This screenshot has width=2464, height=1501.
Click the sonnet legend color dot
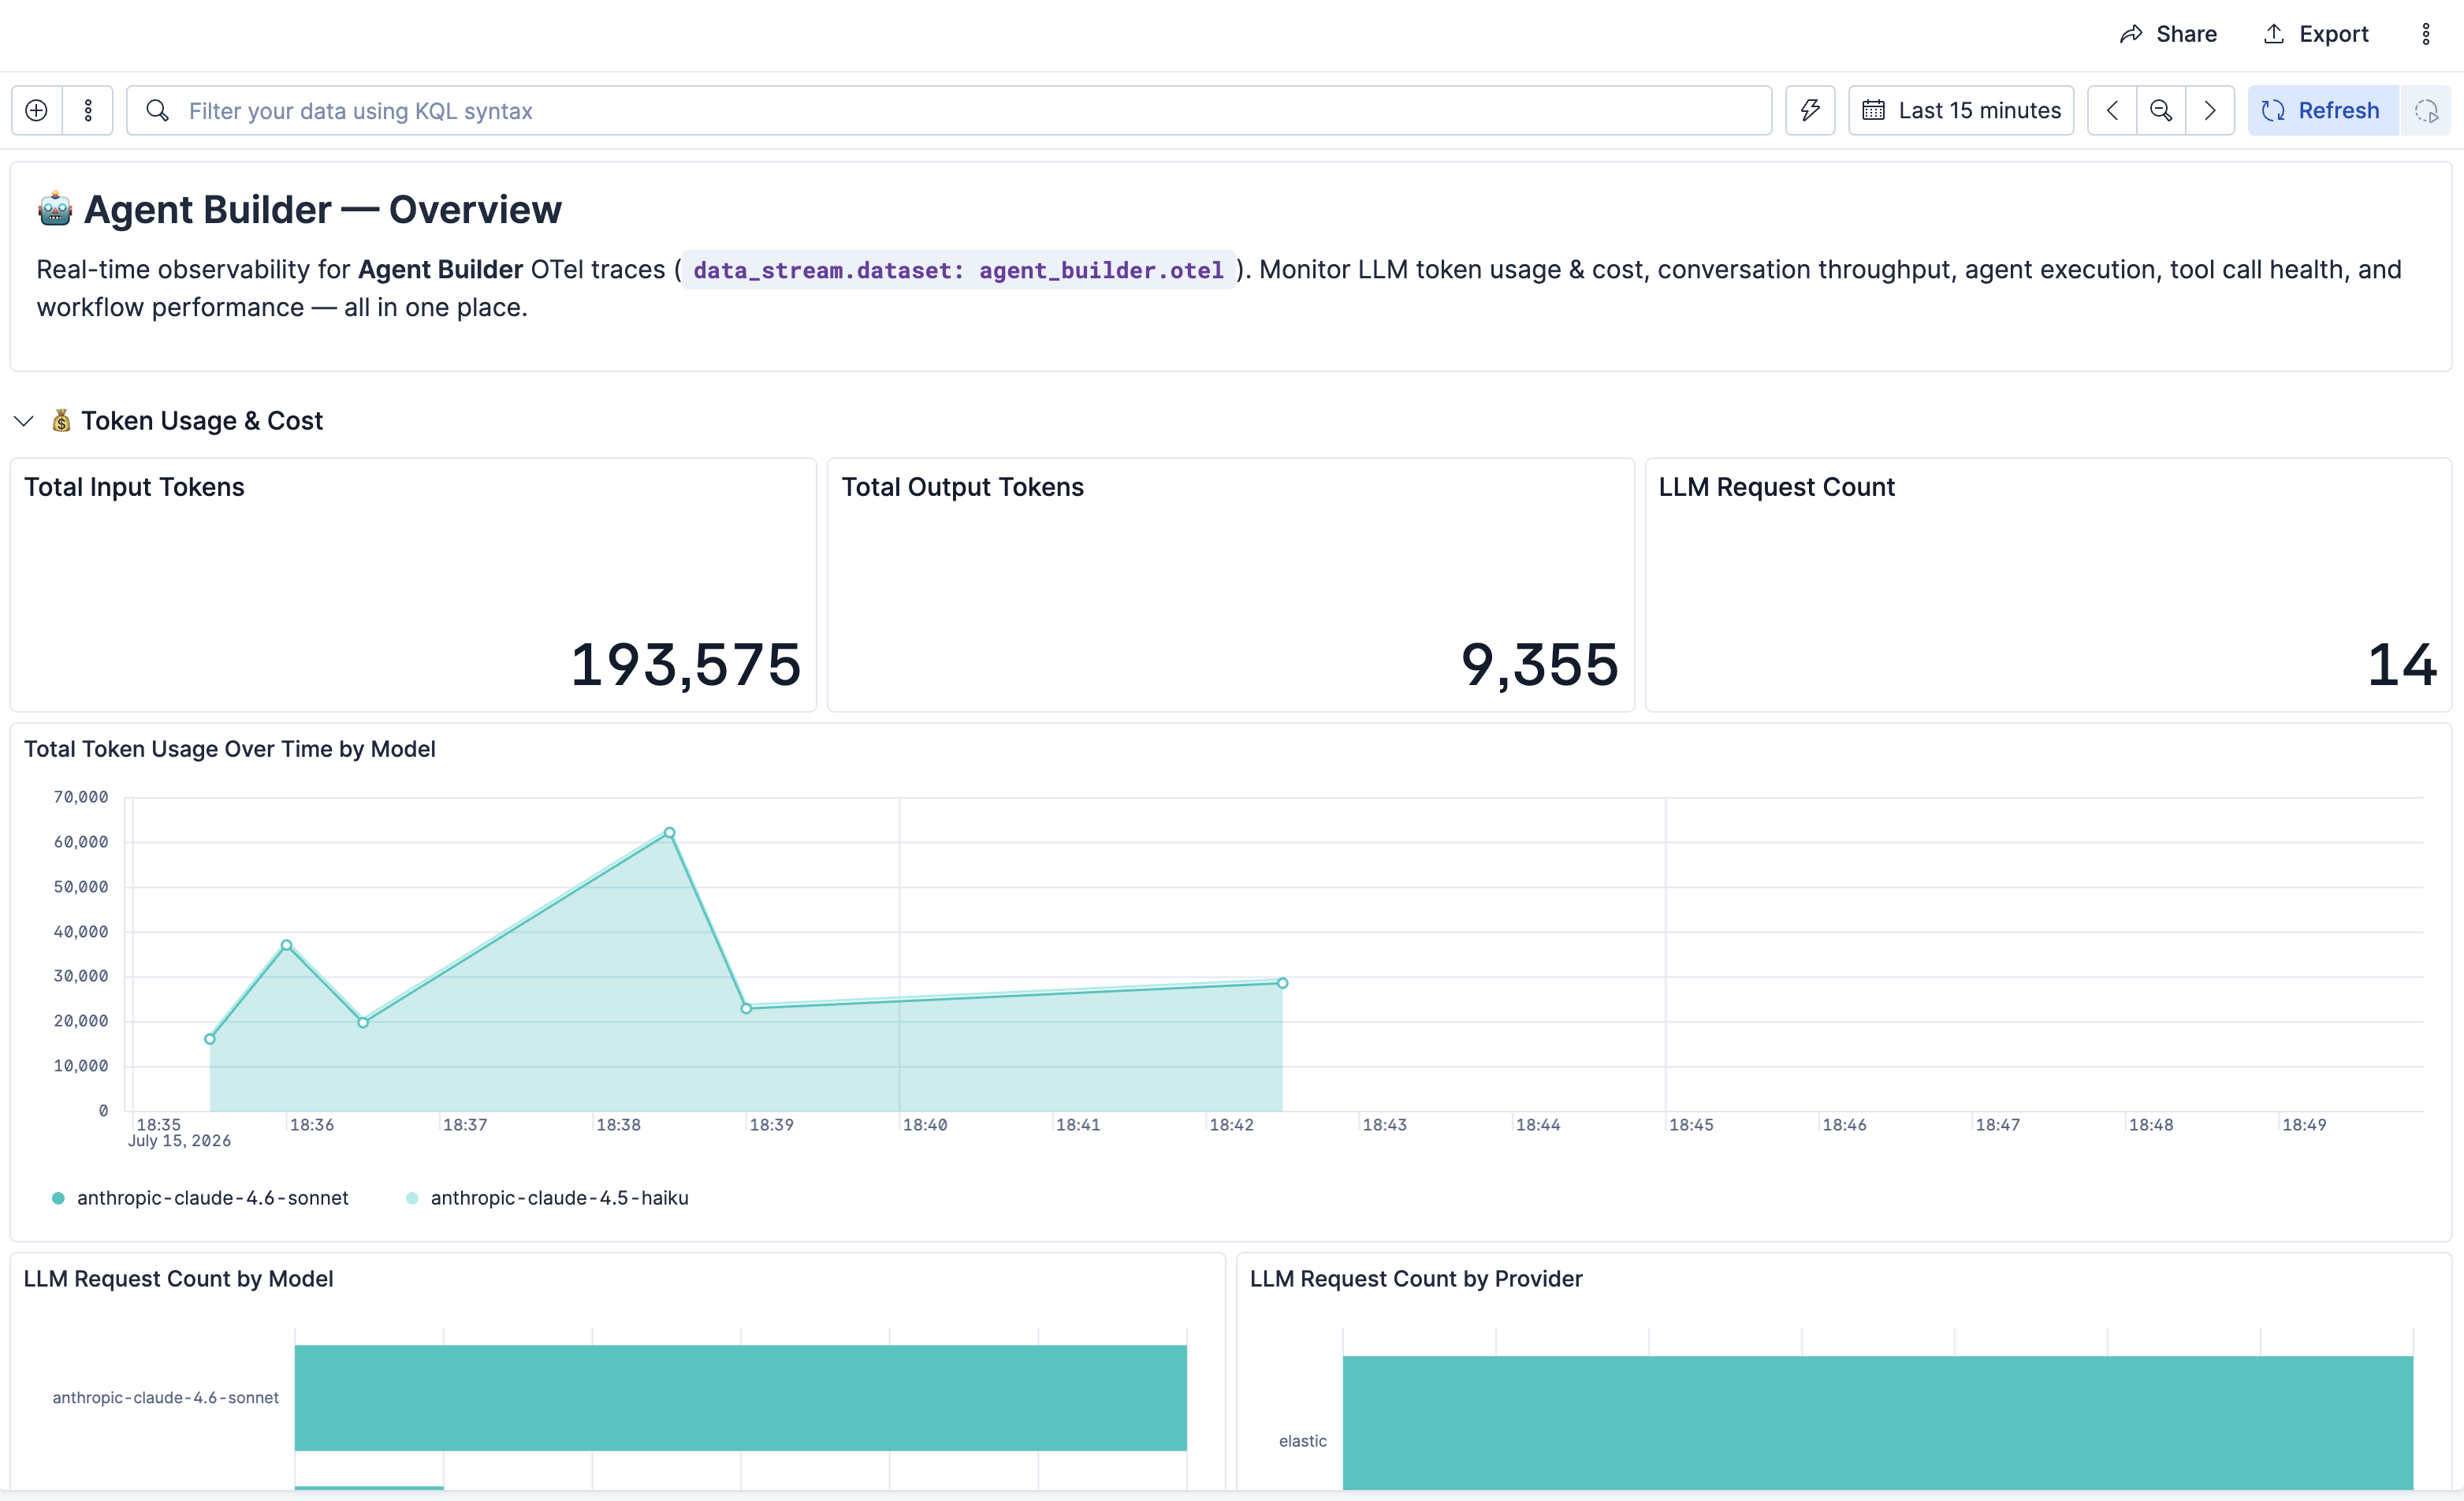pyautogui.click(x=58, y=1198)
